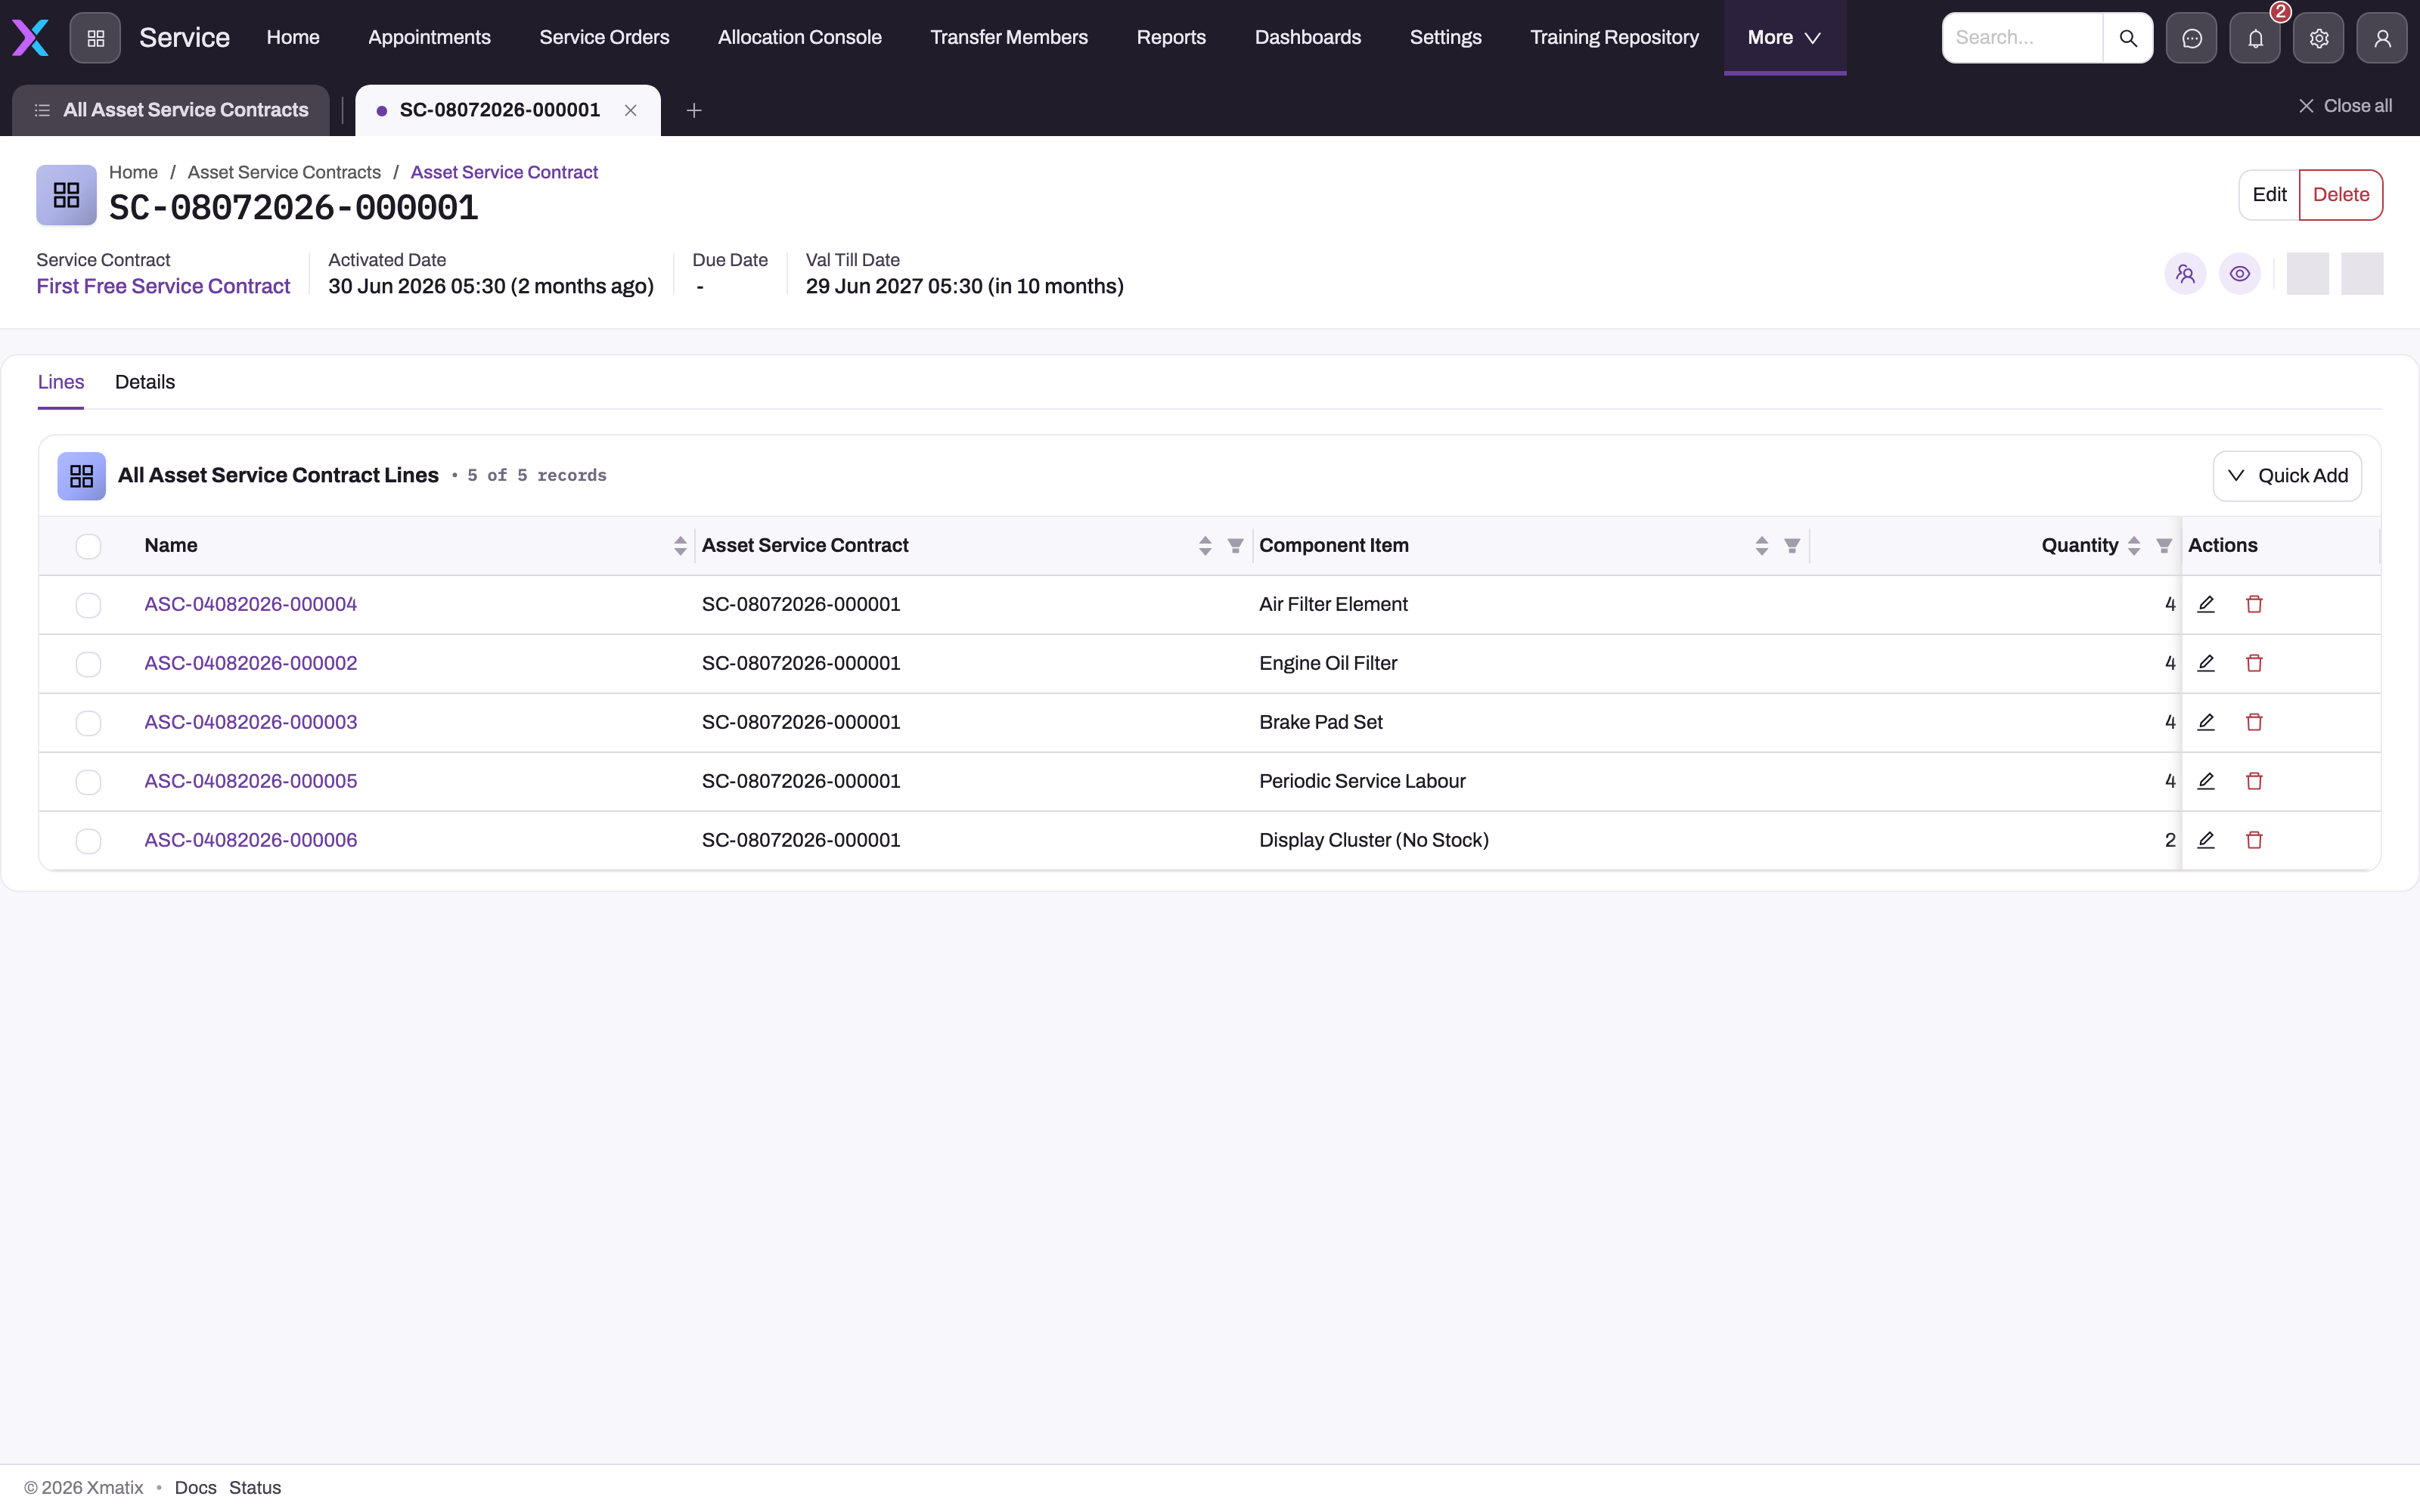Switch to All Asset Service Contracts tab
Viewport: 2420px width, 1512px height.
pos(171,110)
